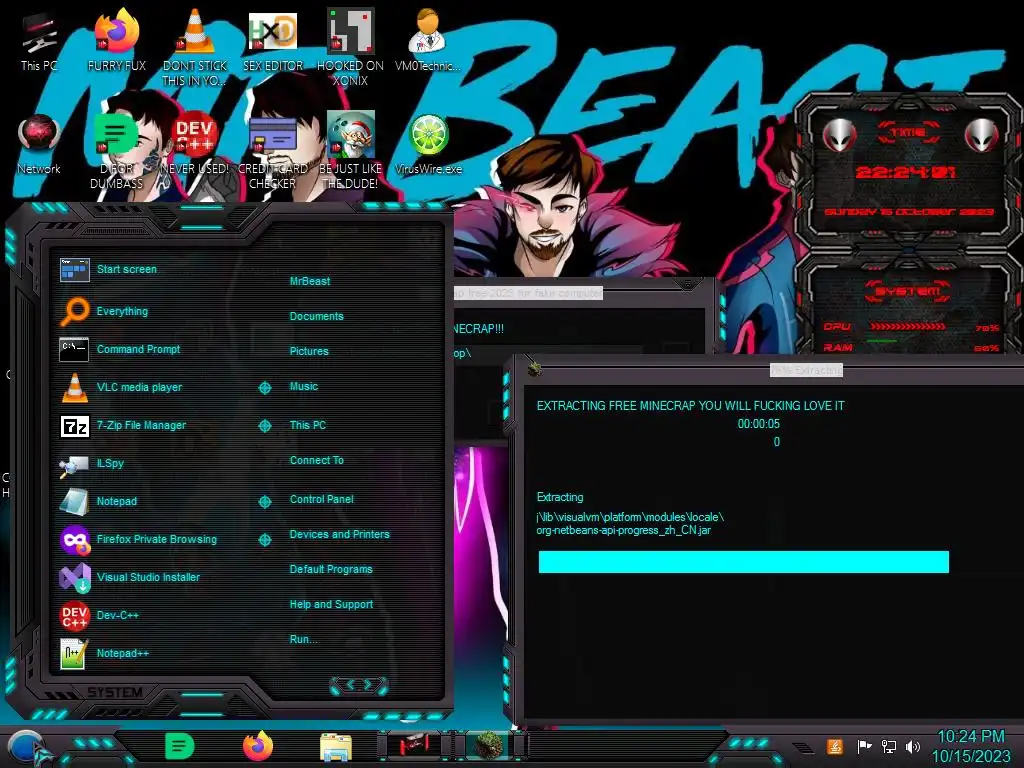Click Firefox Private Browsing mask icon
This screenshot has height=768, width=1024.
[74, 539]
